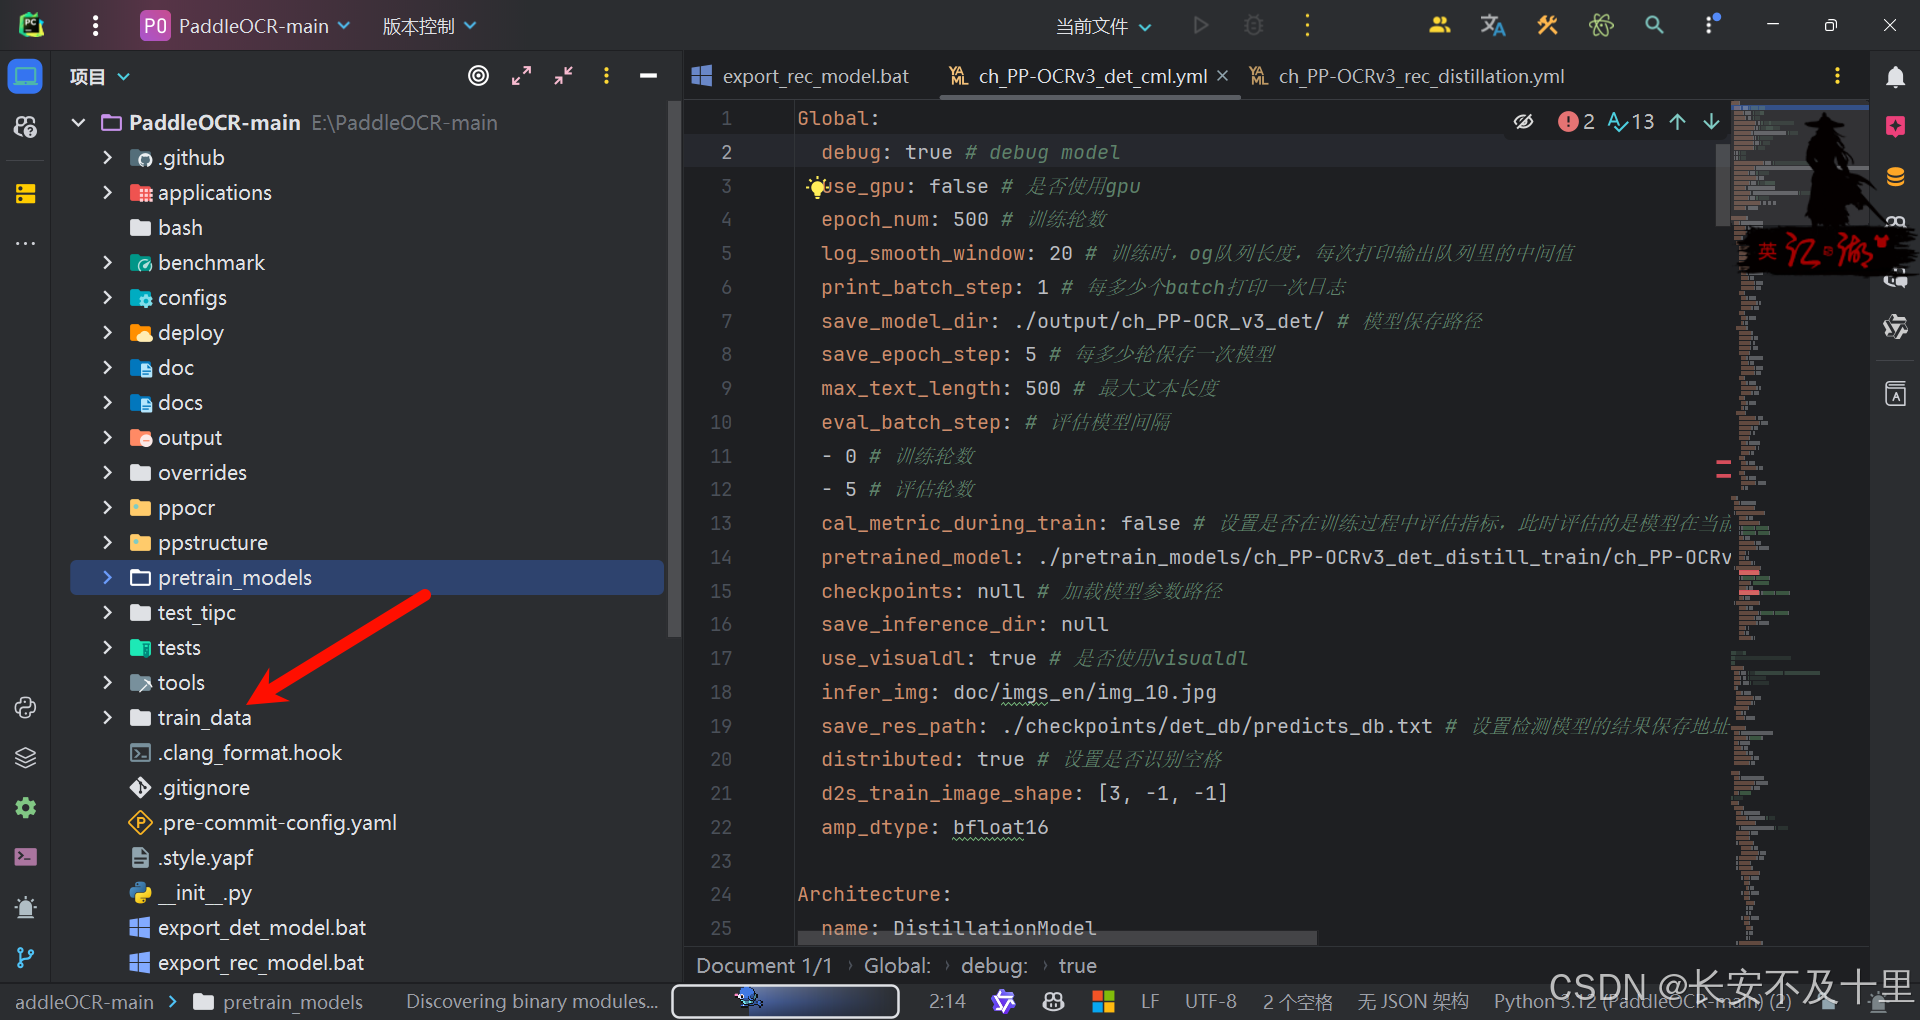Viewport: 1920px width, 1020px height.
Task: Open the Code With Me icon
Action: [x=1439, y=26]
